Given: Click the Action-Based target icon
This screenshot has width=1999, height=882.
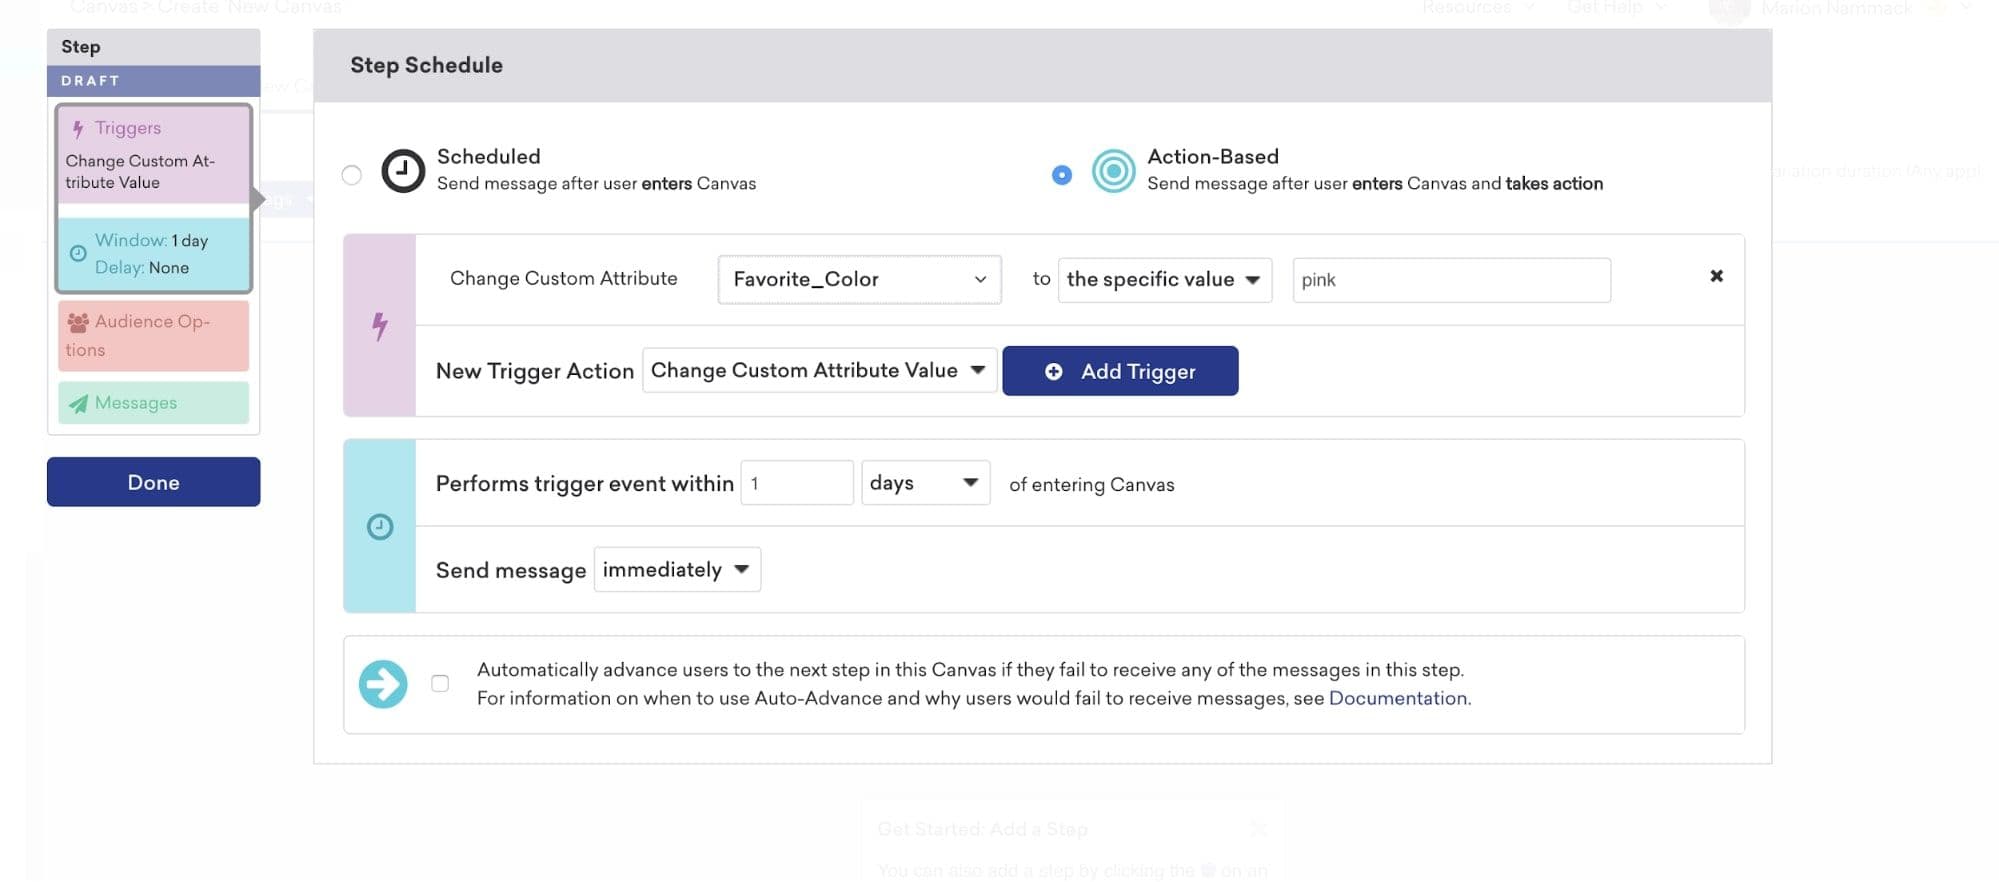Looking at the screenshot, I should click(1113, 171).
